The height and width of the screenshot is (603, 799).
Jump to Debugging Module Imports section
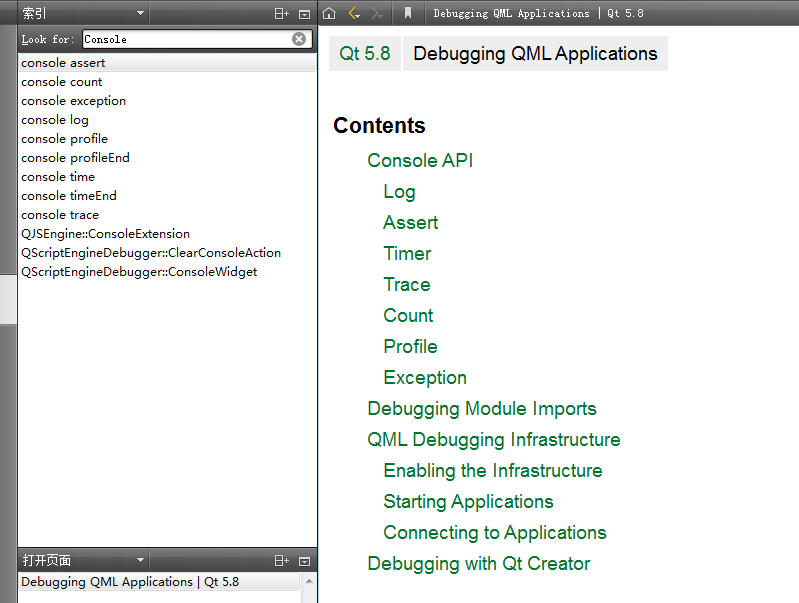click(482, 409)
